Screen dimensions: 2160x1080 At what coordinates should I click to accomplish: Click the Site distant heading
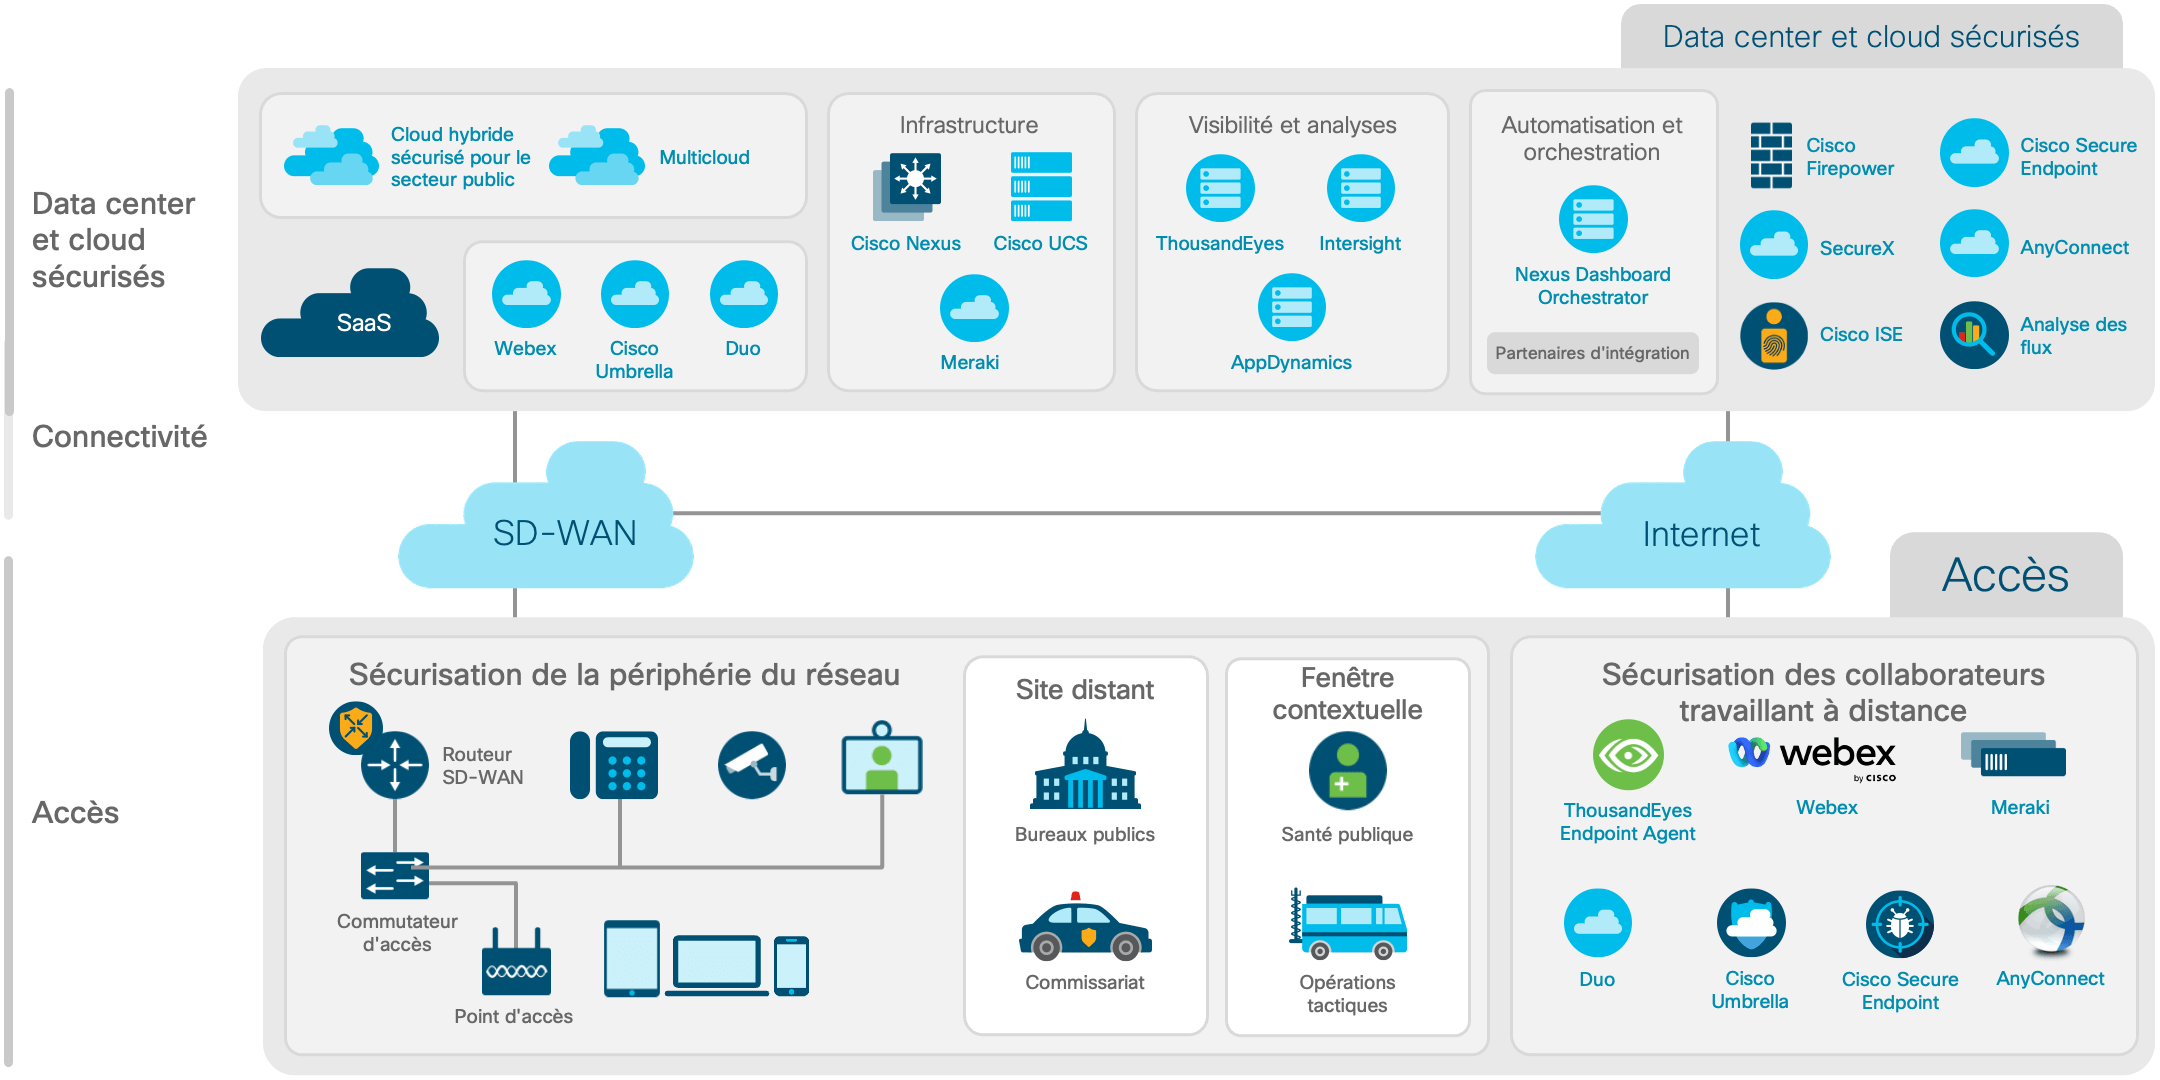tap(1085, 690)
